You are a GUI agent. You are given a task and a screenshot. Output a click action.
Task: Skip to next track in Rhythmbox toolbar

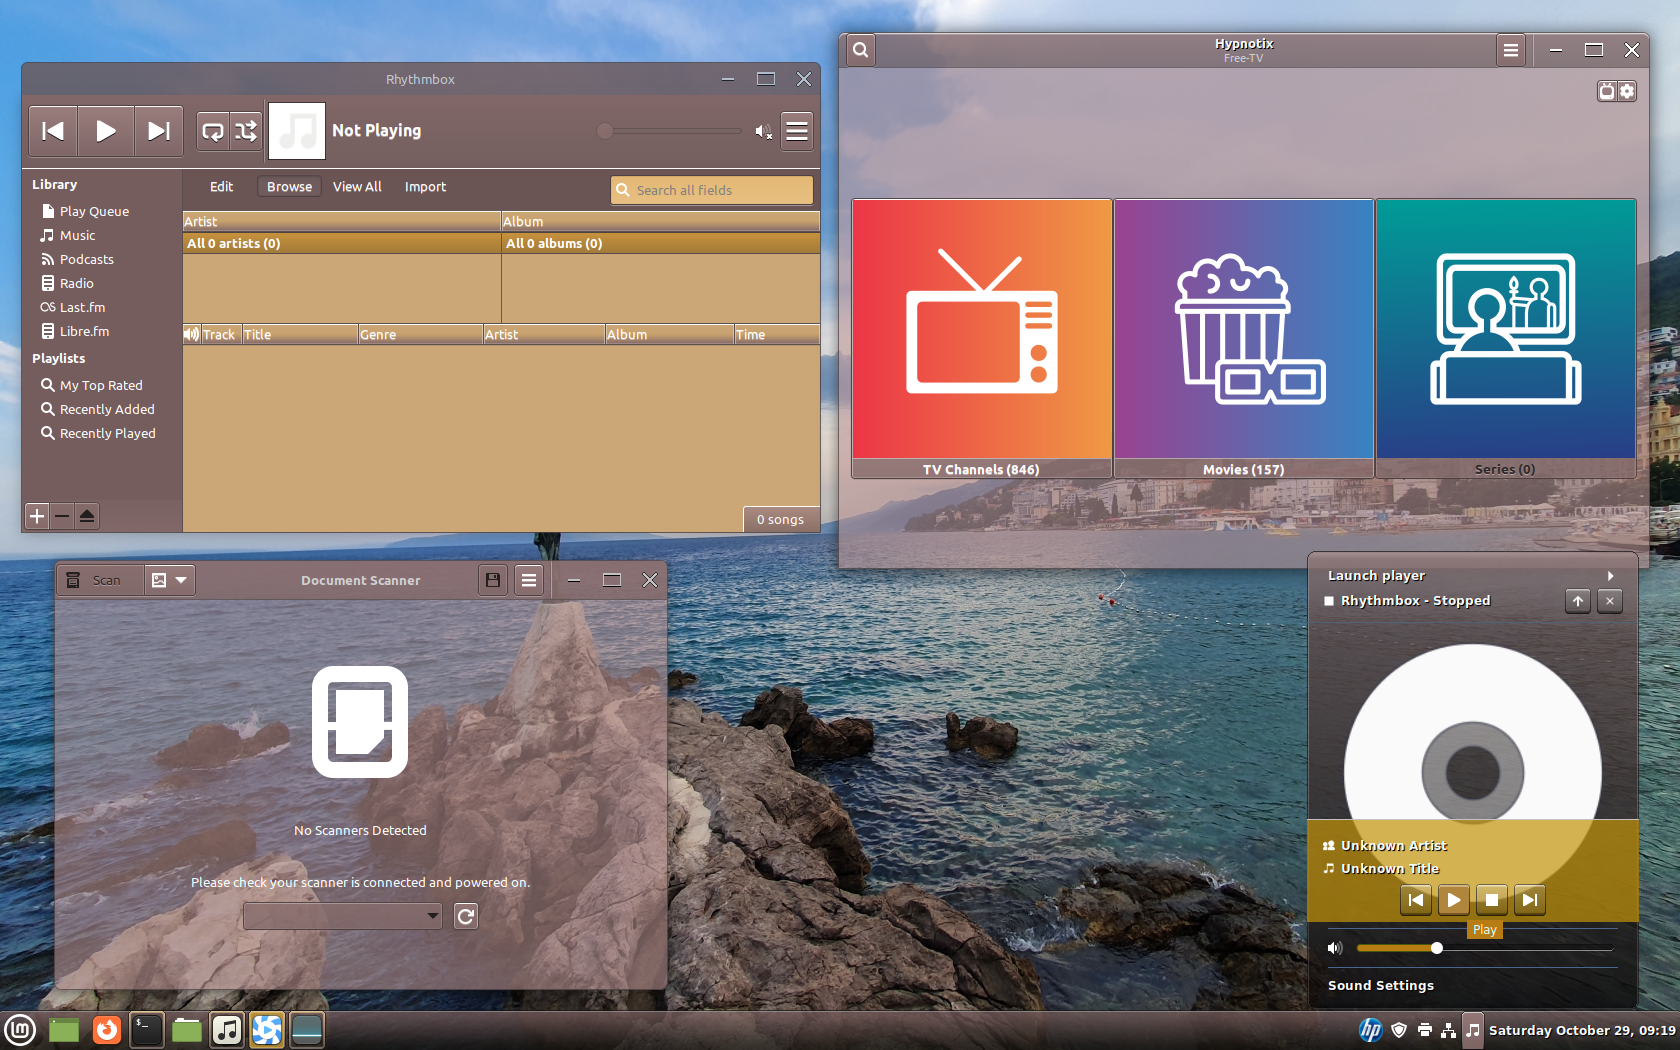tap(158, 131)
